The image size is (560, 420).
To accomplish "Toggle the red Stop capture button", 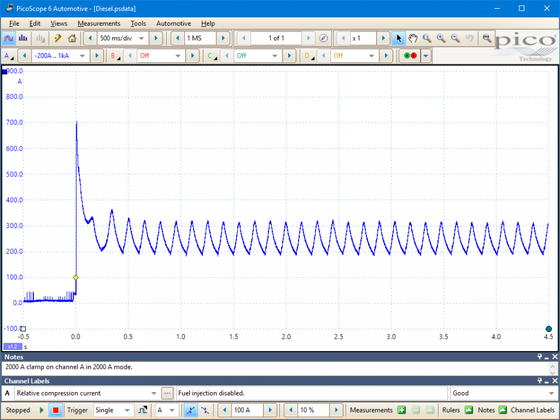I will (x=56, y=410).
